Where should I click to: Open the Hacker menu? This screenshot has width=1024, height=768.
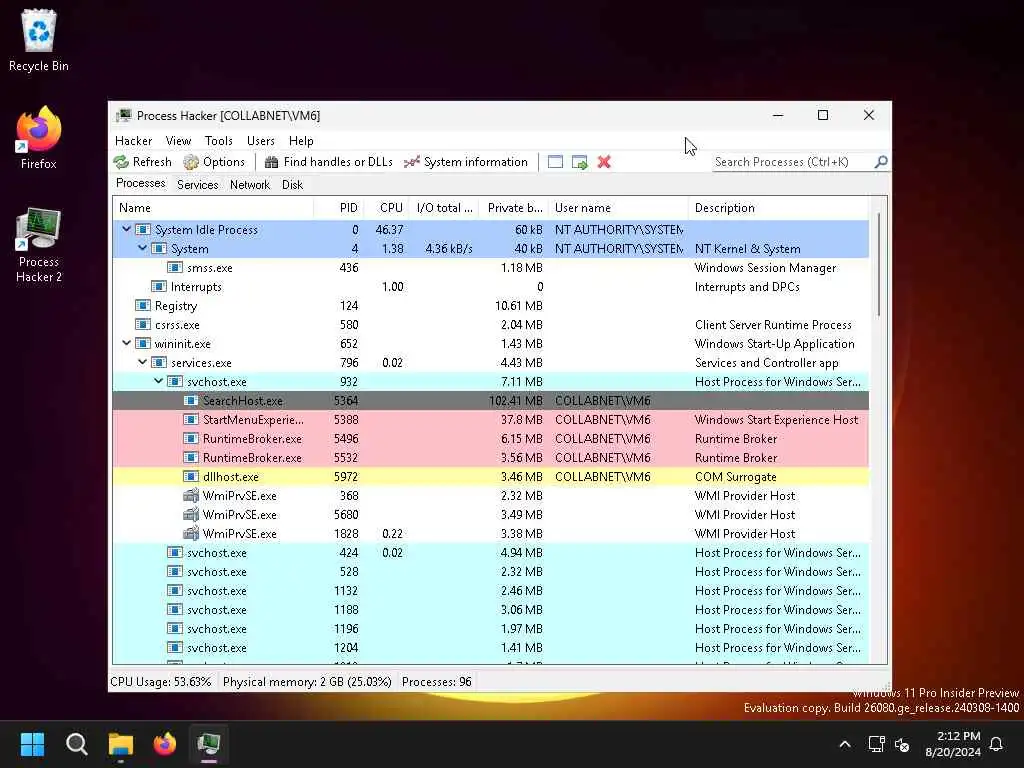[133, 141]
